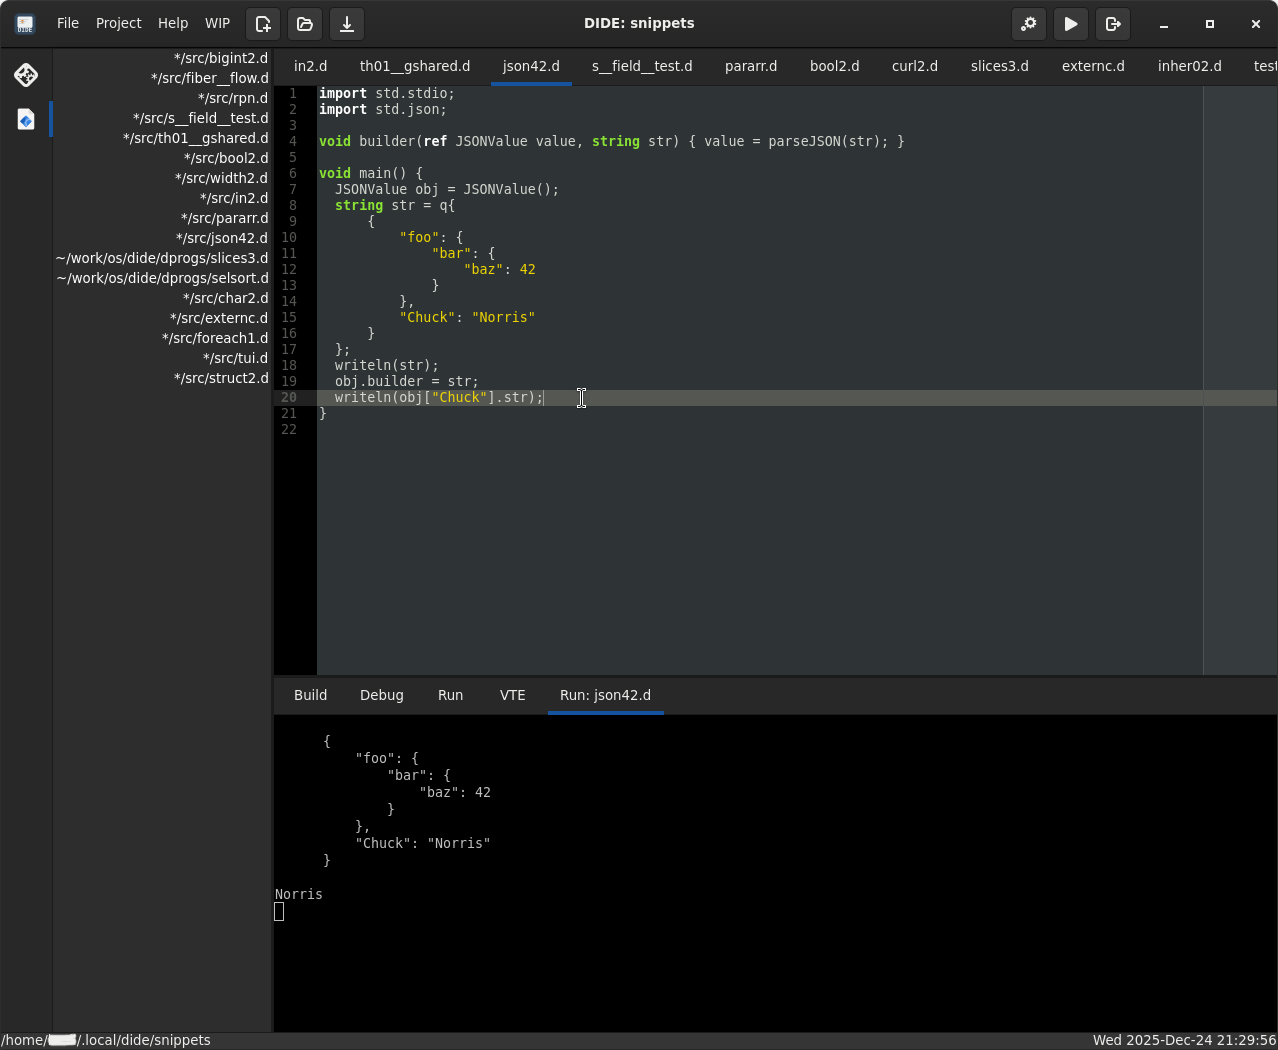Select the file list icon in the sidebar
The image size is (1278, 1050).
26,120
